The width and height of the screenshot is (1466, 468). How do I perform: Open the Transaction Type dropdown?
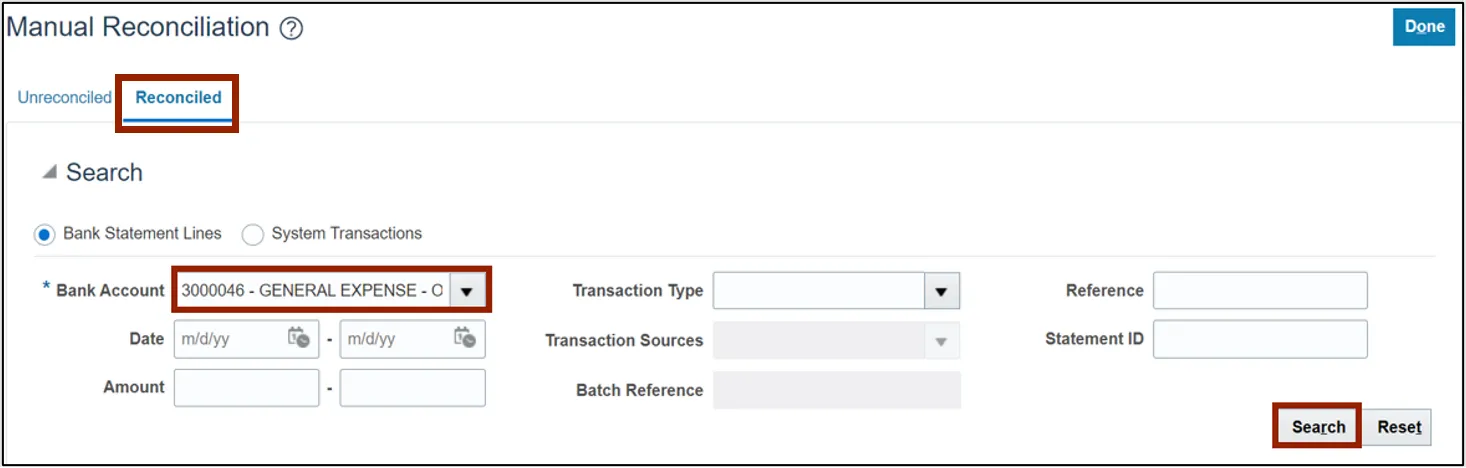940,291
